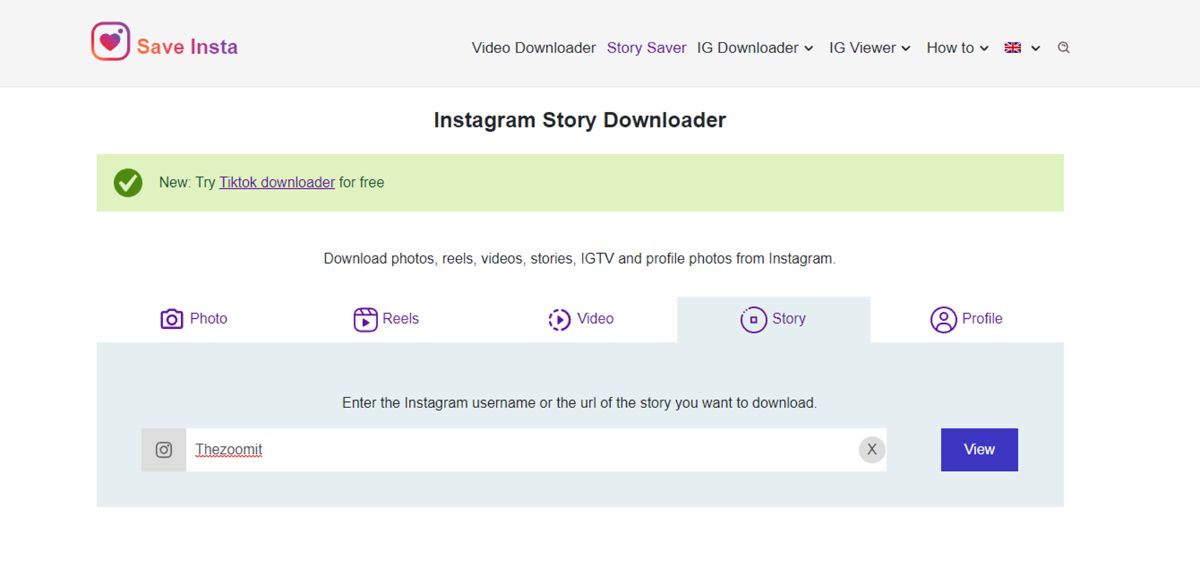Go to the Save Insta home text link
Screen dimensions: 1200x587
(x=187, y=46)
